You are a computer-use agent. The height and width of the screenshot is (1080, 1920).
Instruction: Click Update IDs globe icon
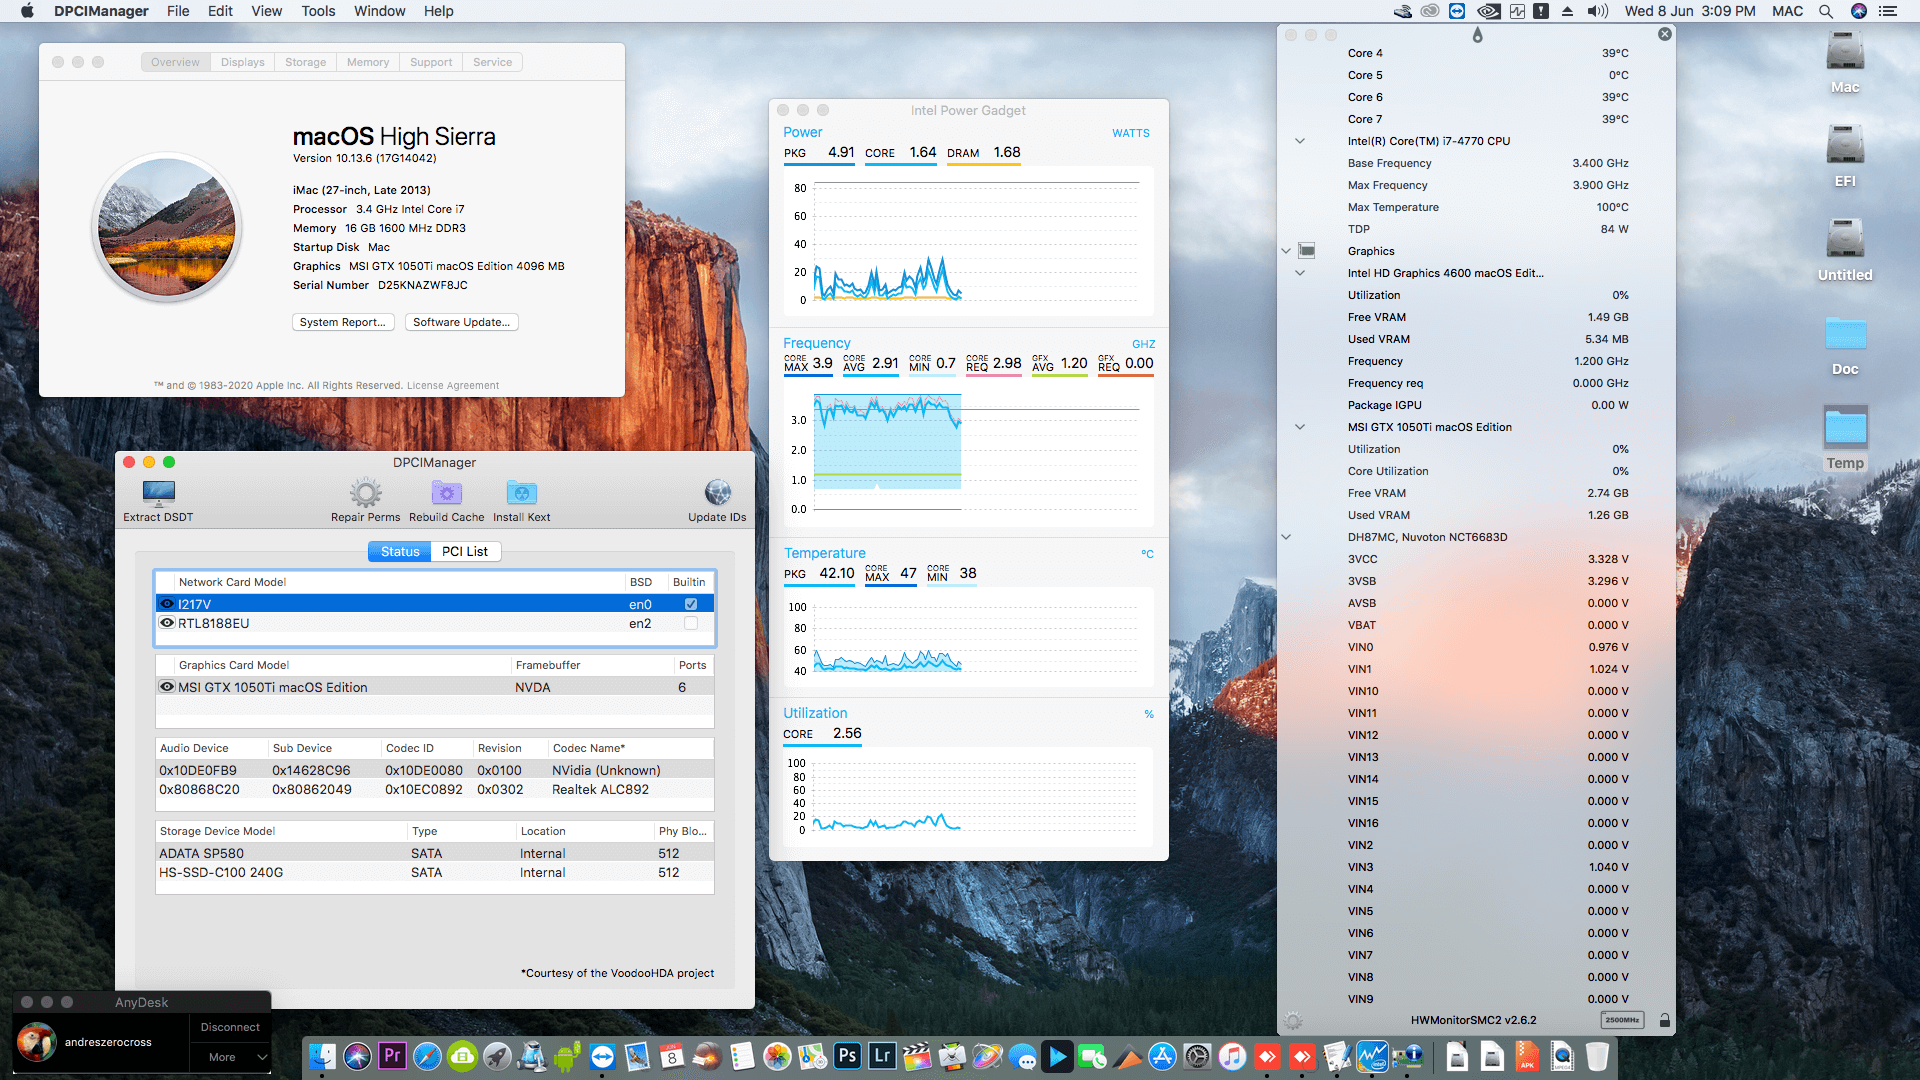point(717,501)
